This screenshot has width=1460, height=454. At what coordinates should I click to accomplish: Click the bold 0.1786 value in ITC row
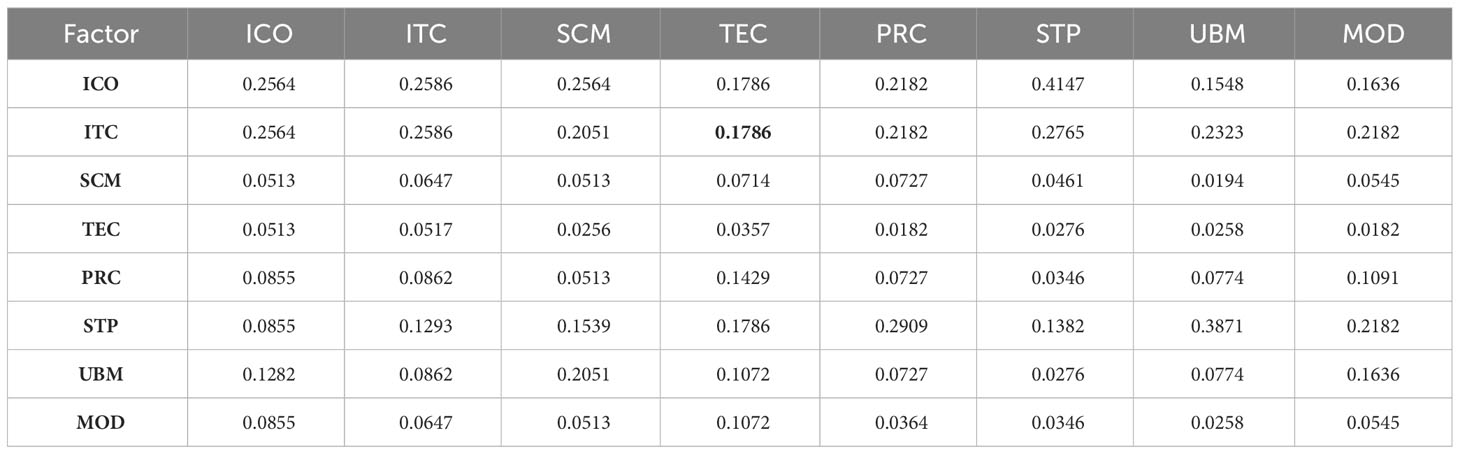[x=743, y=133]
